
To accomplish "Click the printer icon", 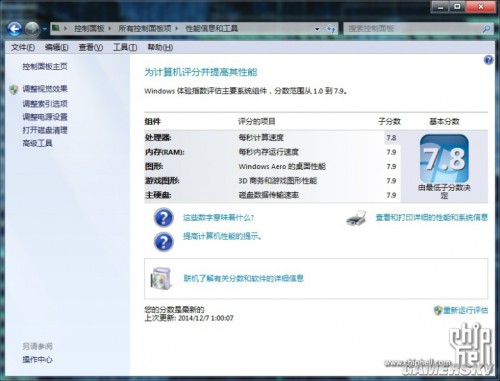I will coord(357,218).
